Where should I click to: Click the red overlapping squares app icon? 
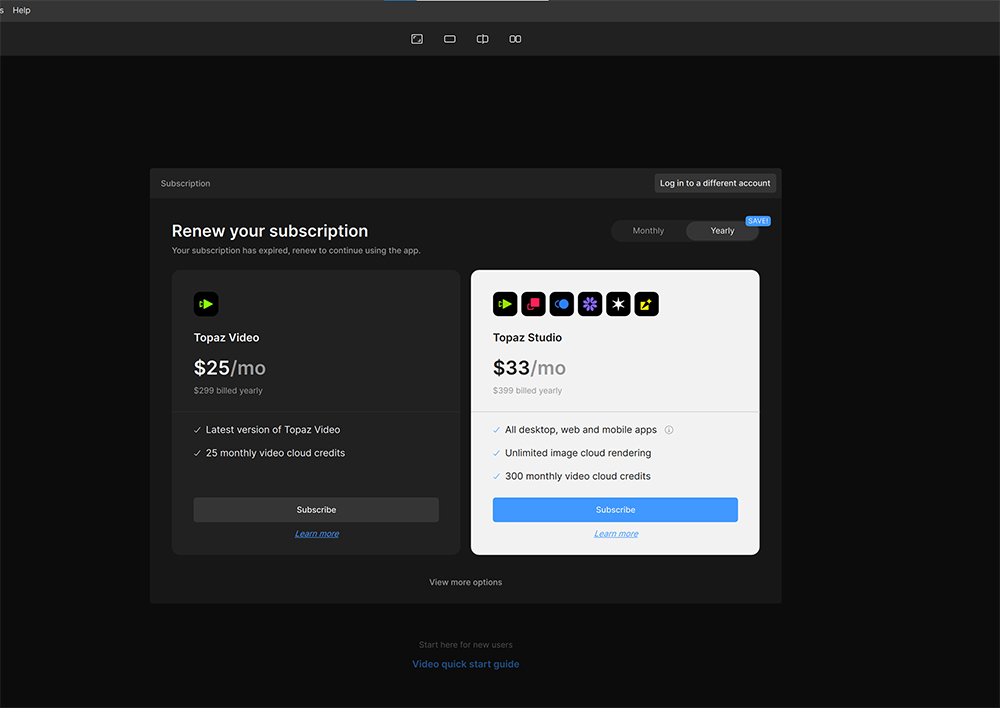click(x=533, y=304)
